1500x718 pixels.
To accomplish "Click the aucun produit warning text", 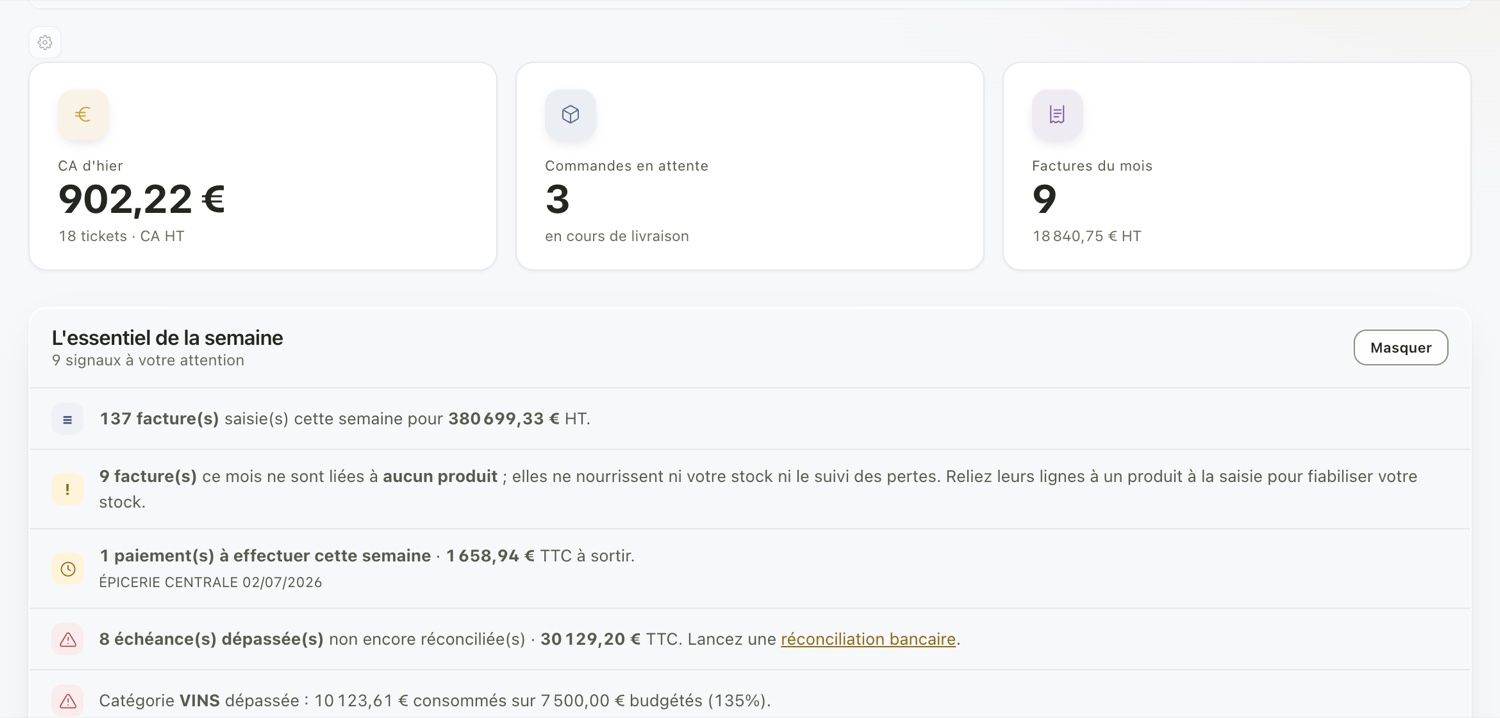I will [x=440, y=477].
